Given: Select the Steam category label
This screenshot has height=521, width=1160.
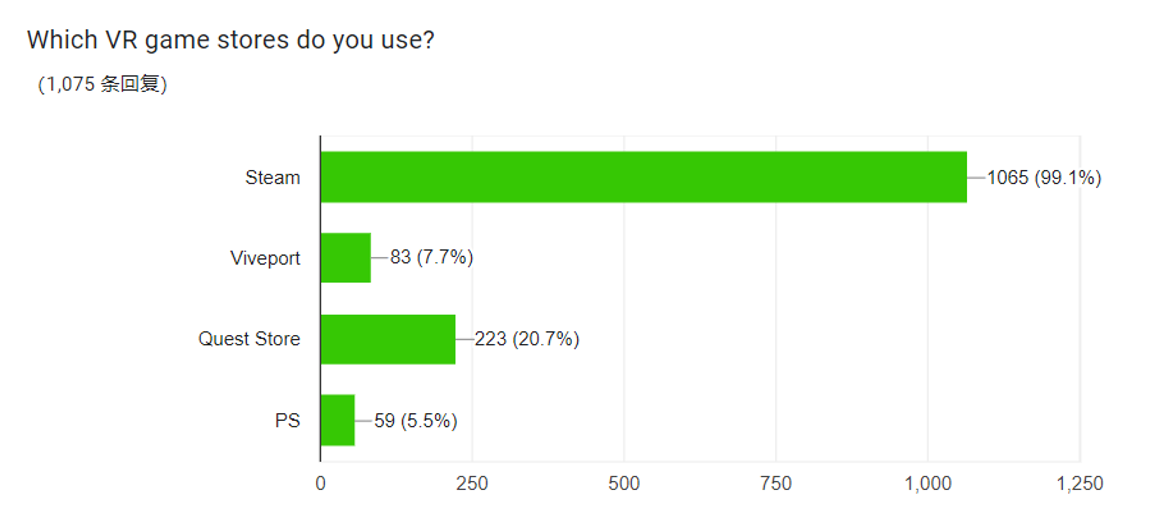Looking at the screenshot, I should coord(273,178).
